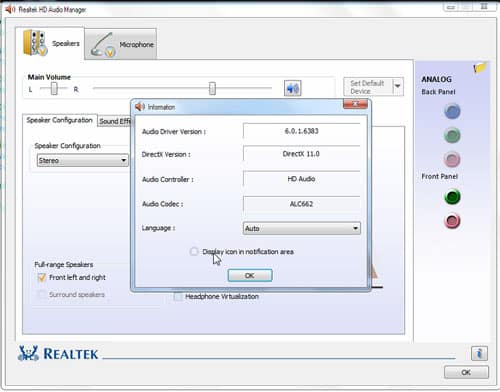
Task: Click the Speakers tab icon
Action: point(35,43)
